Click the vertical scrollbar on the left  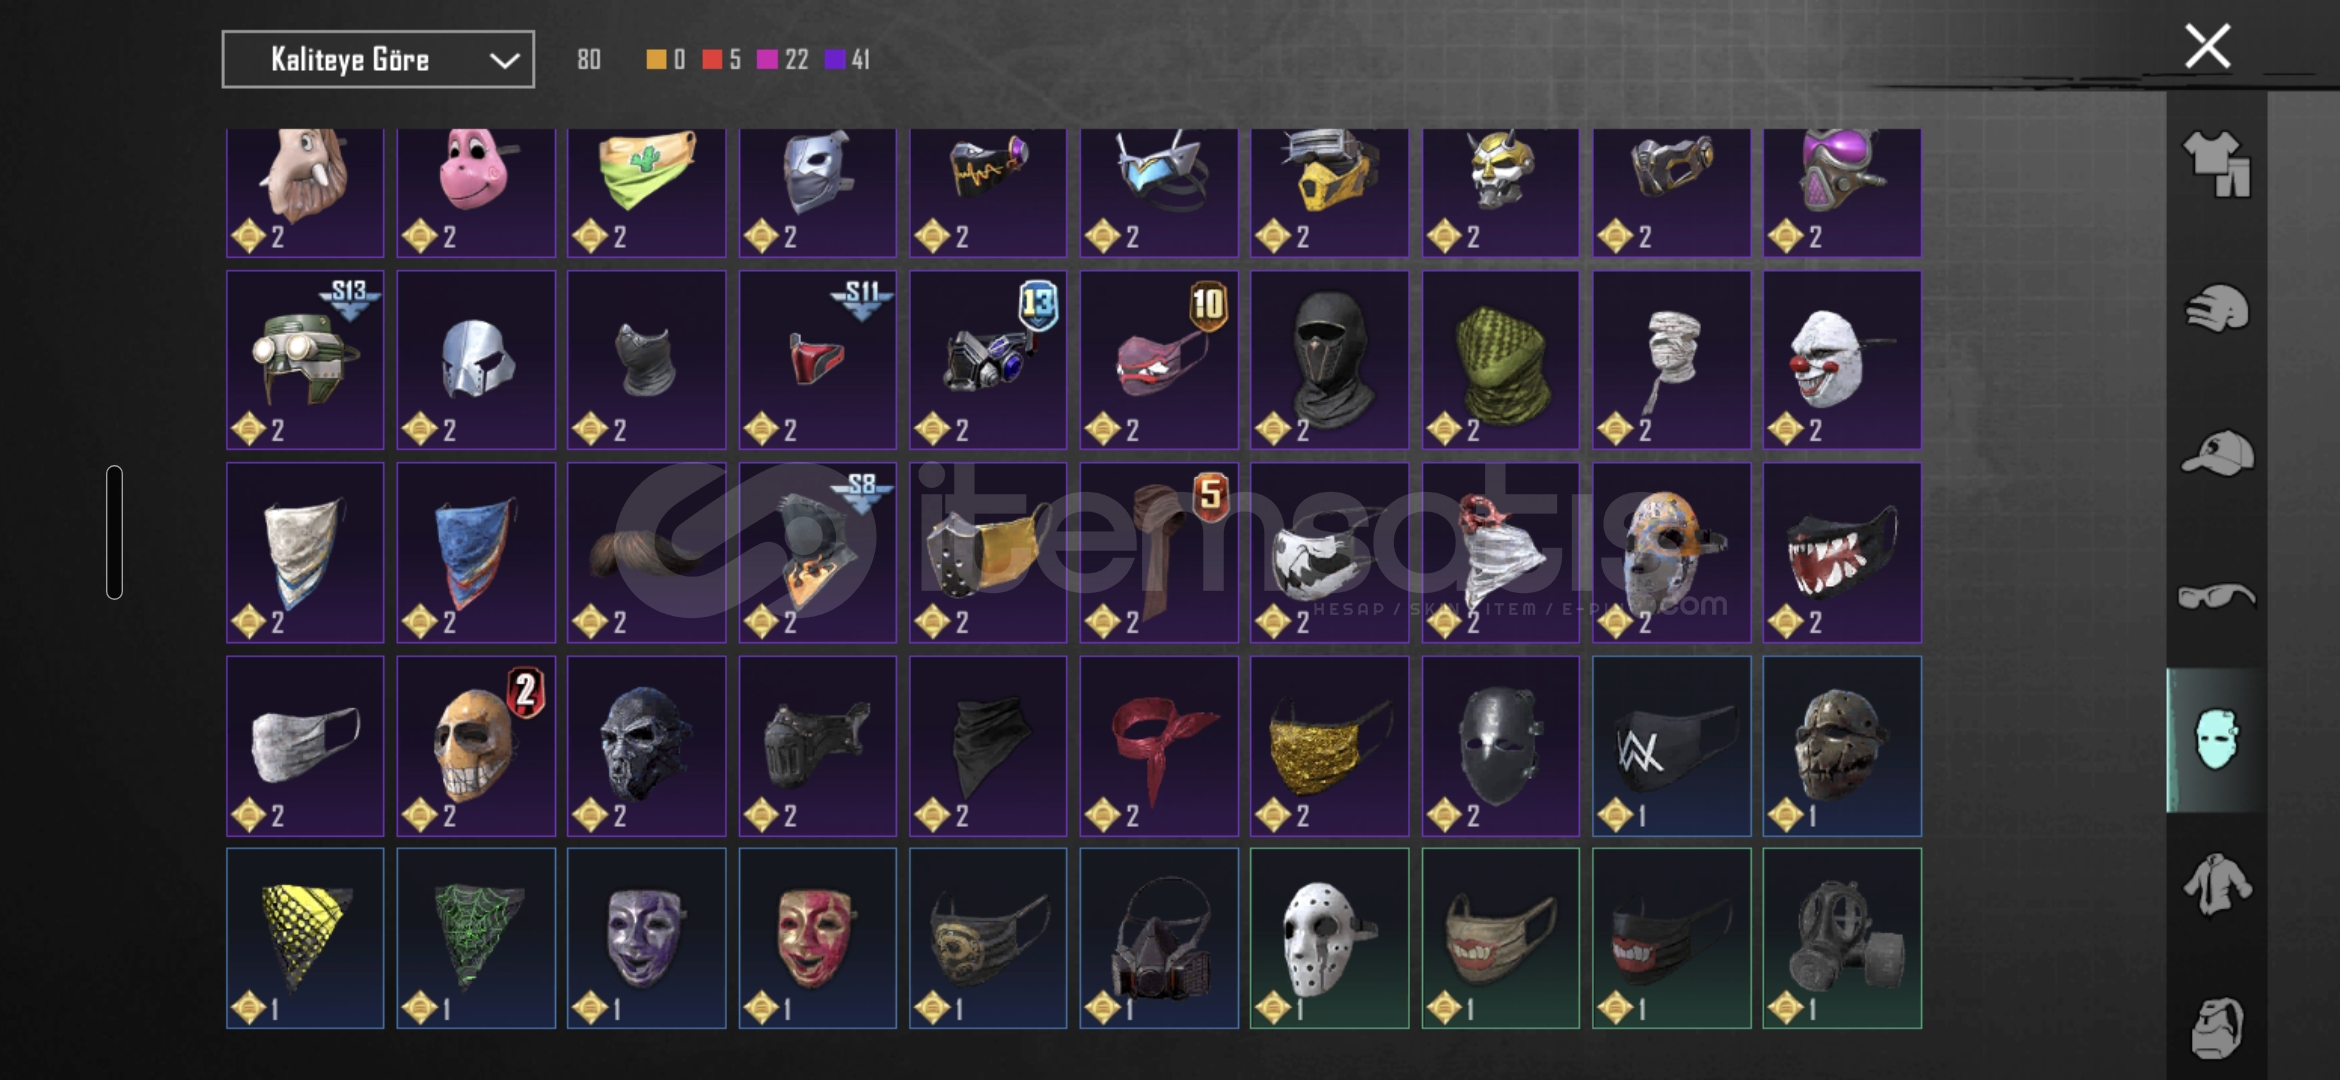coord(115,532)
